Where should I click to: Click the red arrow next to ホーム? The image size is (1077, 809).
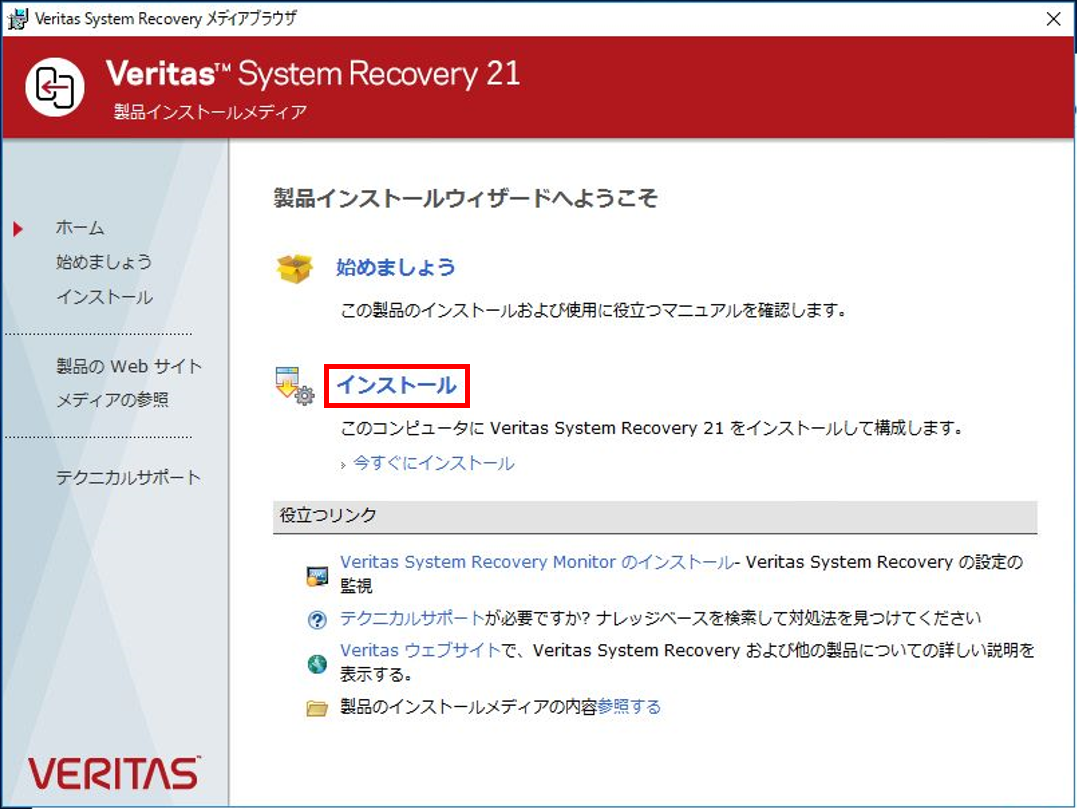tap(18, 229)
